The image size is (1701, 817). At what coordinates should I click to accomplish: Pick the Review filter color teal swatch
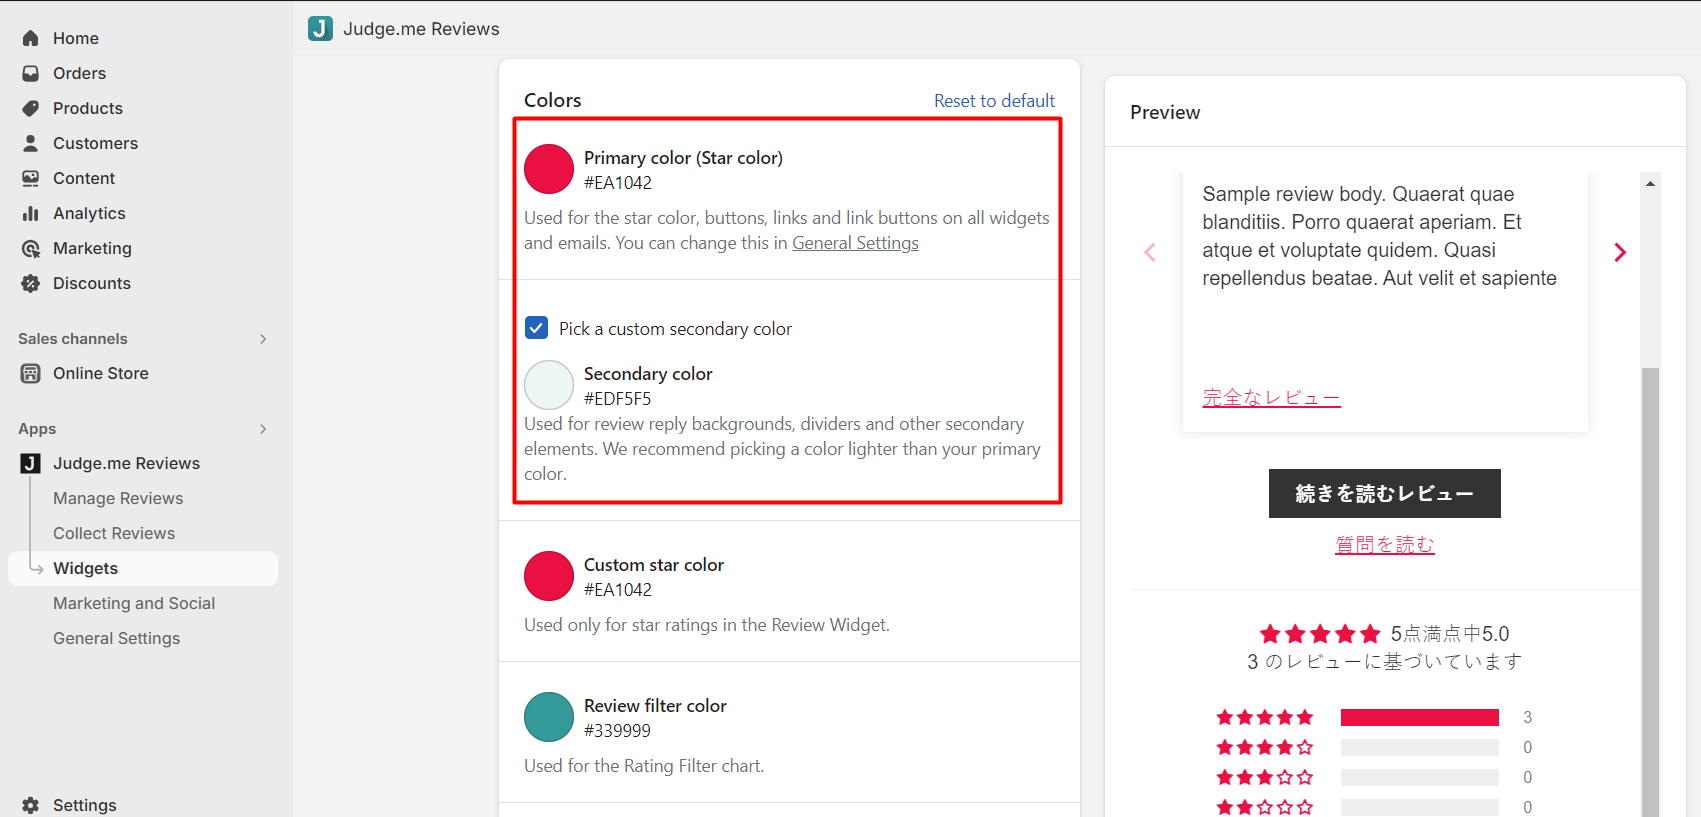click(549, 717)
